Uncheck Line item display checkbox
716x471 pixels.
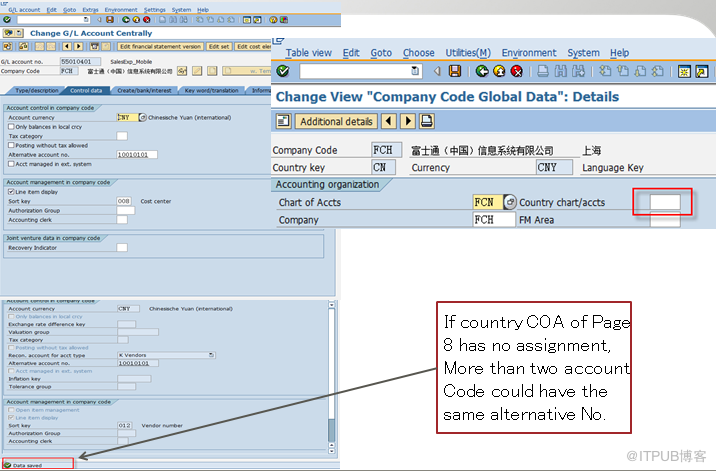click(x=10, y=191)
